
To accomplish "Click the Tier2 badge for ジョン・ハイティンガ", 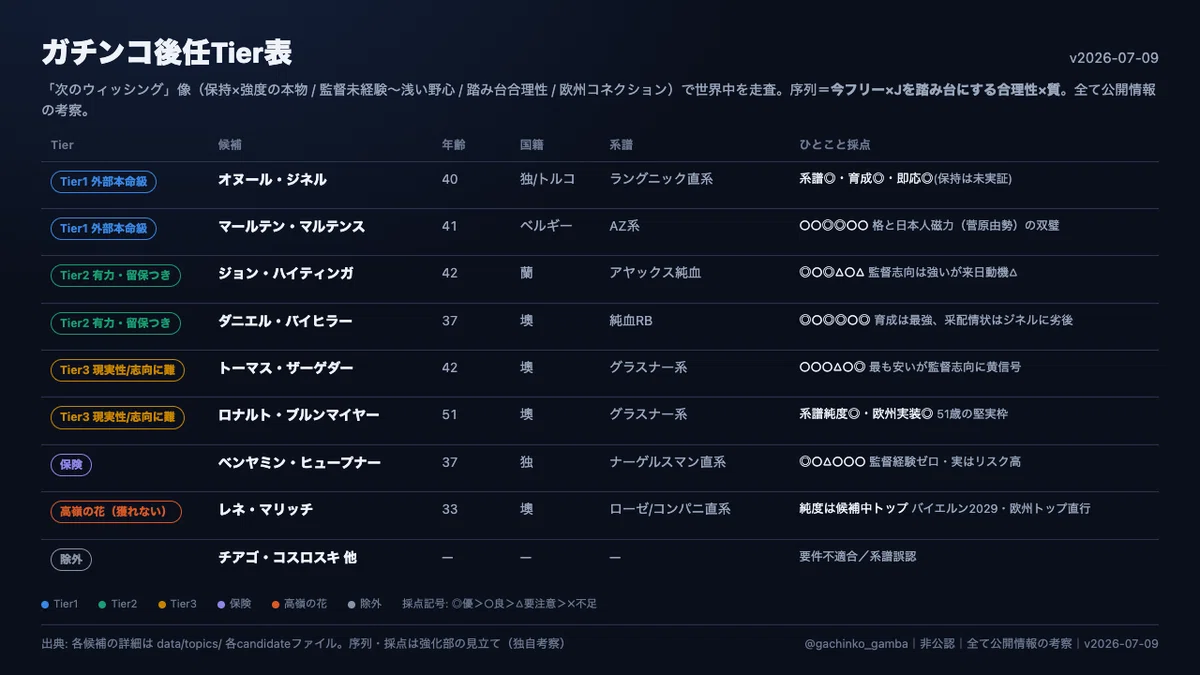I will pos(115,275).
